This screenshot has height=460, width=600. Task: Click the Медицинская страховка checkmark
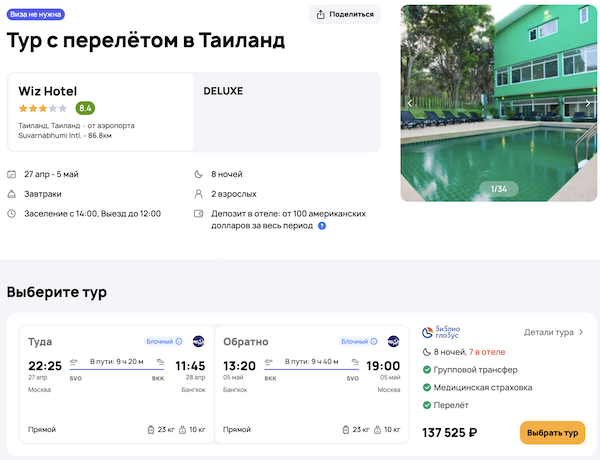427,388
